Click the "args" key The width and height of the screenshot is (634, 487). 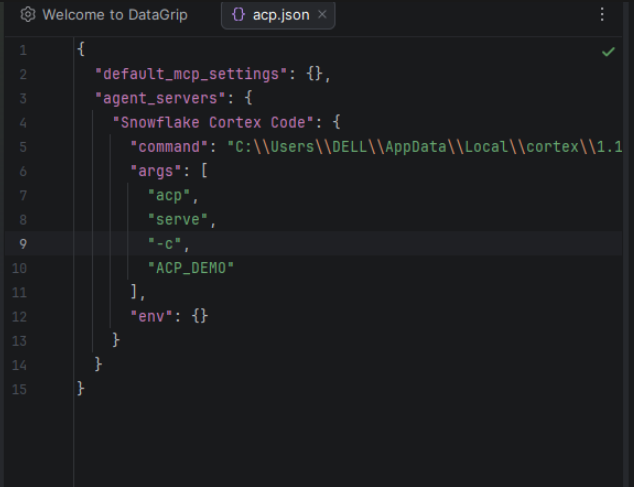click(x=156, y=171)
